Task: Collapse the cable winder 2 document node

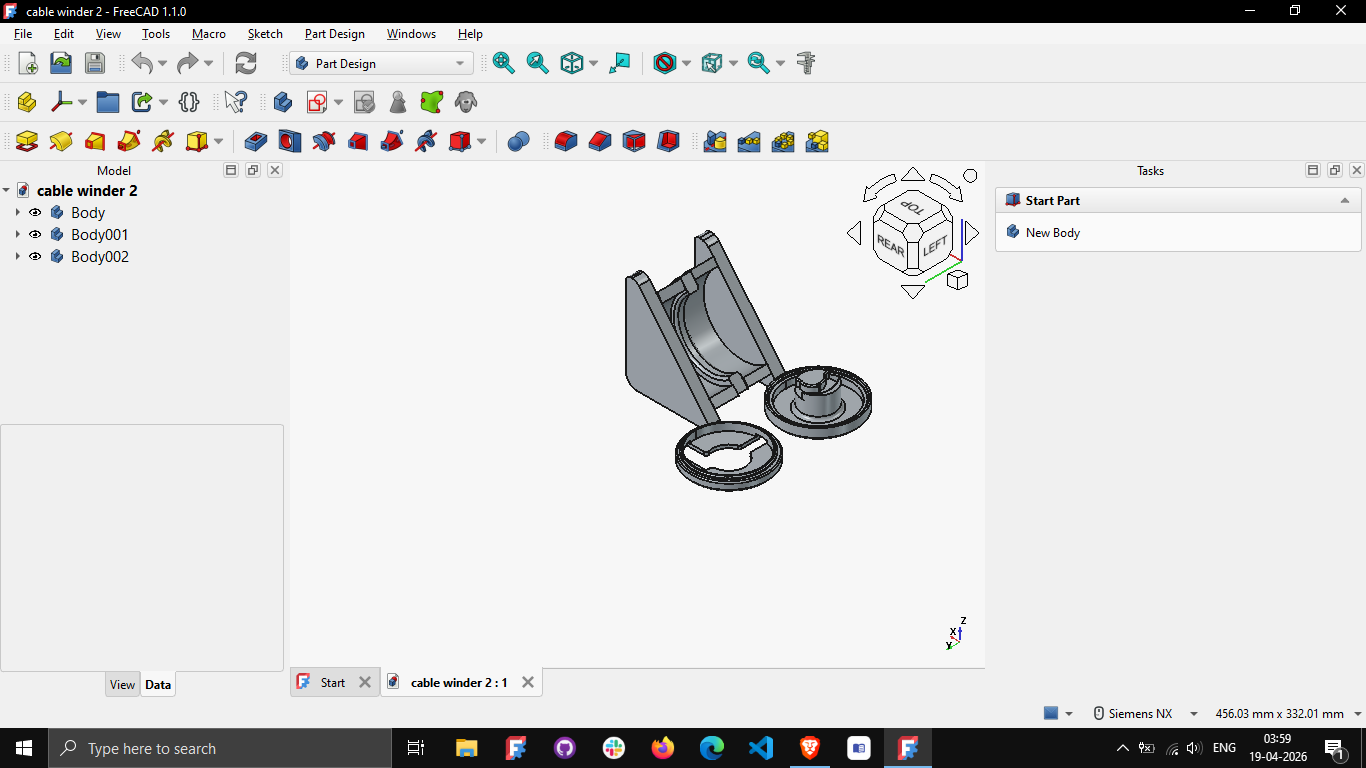Action: pyautogui.click(x=6, y=190)
